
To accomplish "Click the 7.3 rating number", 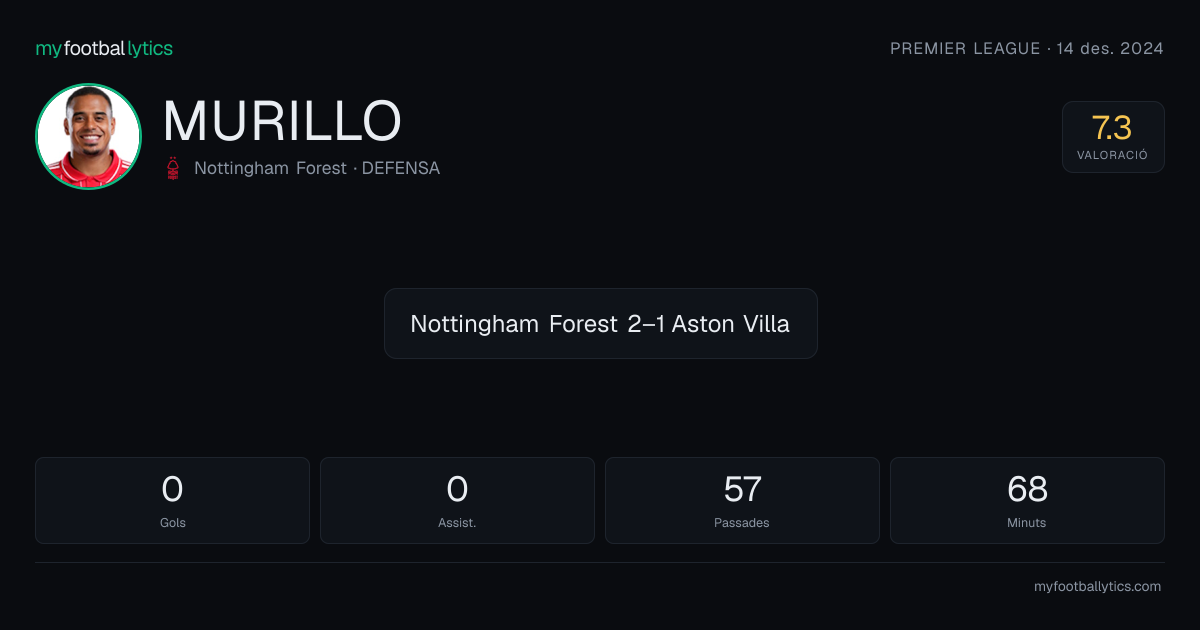I will pos(1112,128).
